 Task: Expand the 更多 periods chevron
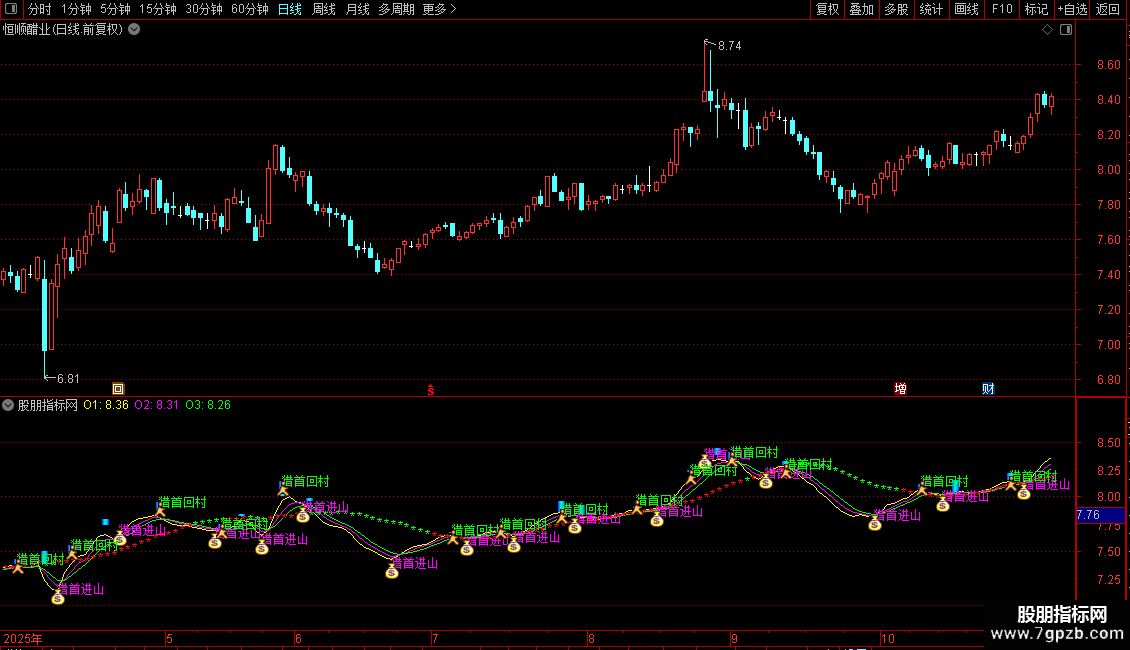[x=453, y=9]
